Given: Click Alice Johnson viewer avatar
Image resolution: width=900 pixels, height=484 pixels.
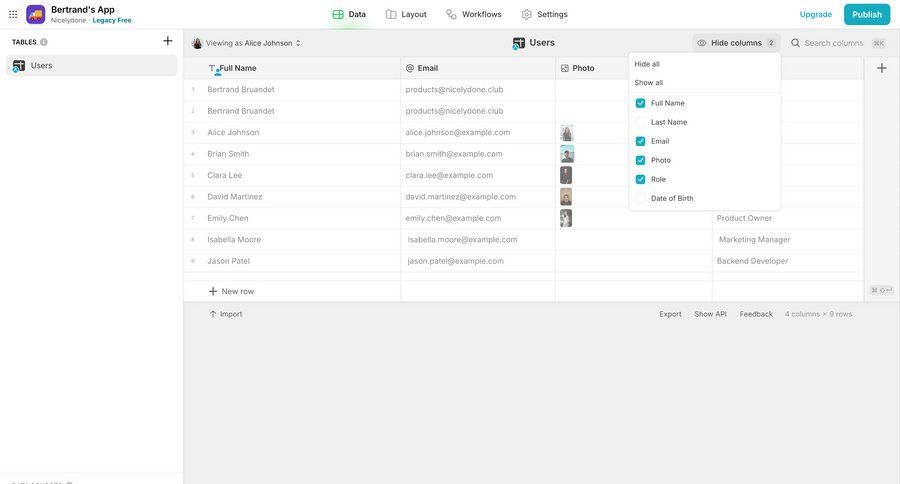Looking at the screenshot, I should (x=197, y=43).
